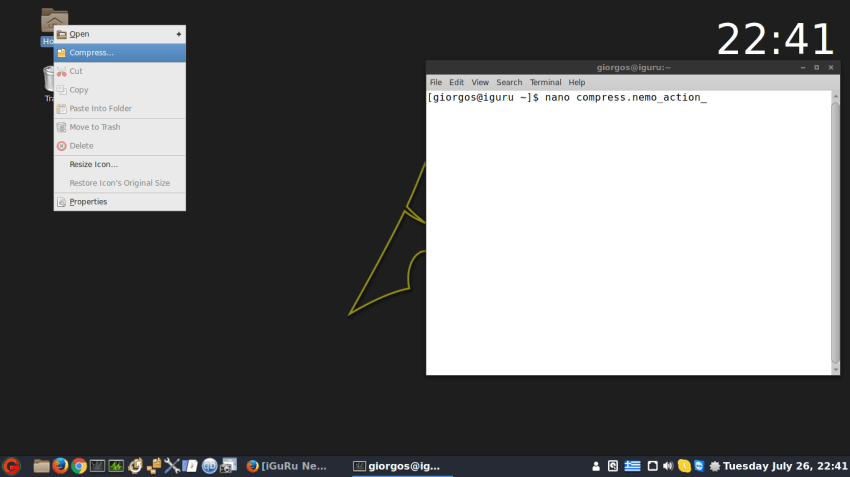
Task: Click the date and time in the panel
Action: coord(784,466)
